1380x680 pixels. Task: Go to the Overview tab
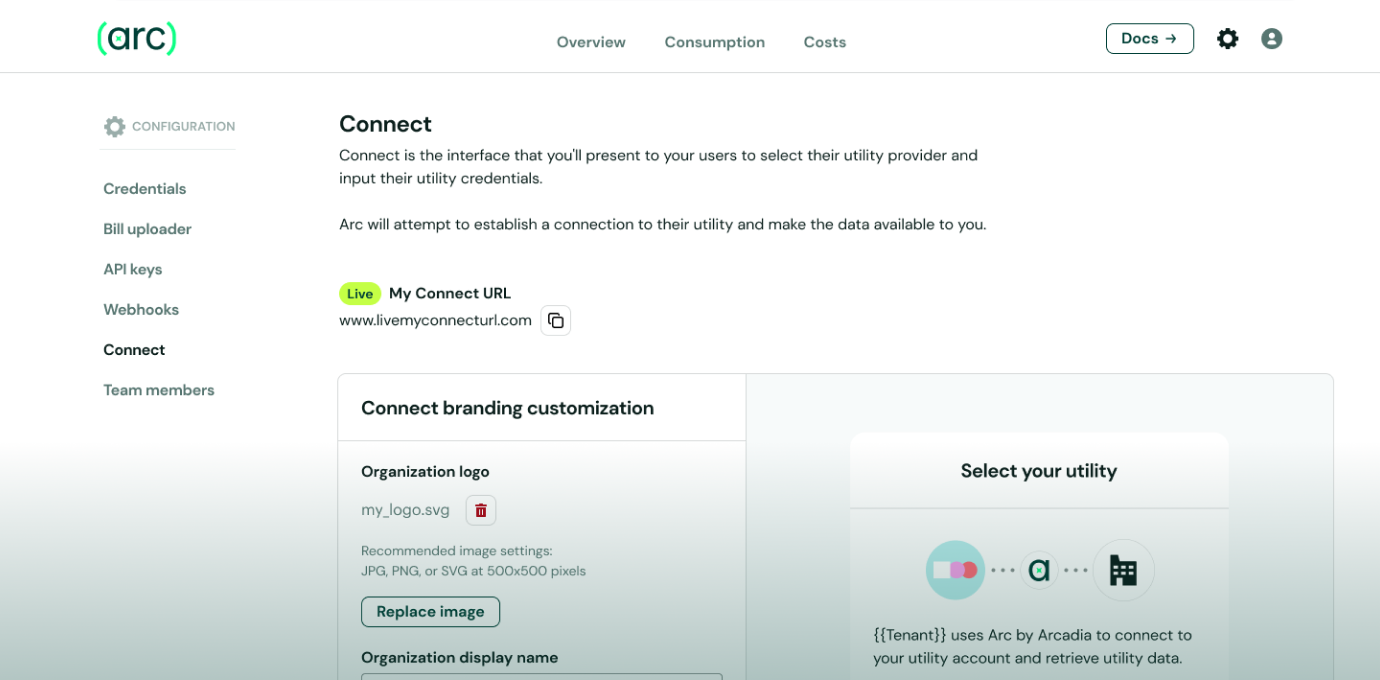tap(591, 42)
